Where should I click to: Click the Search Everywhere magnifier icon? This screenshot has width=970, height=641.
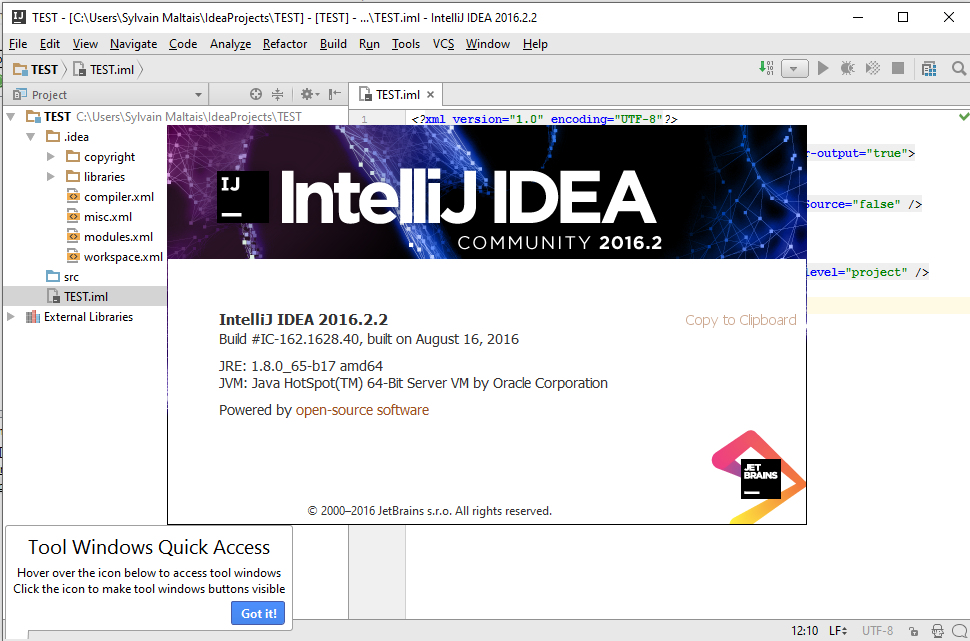point(959,68)
